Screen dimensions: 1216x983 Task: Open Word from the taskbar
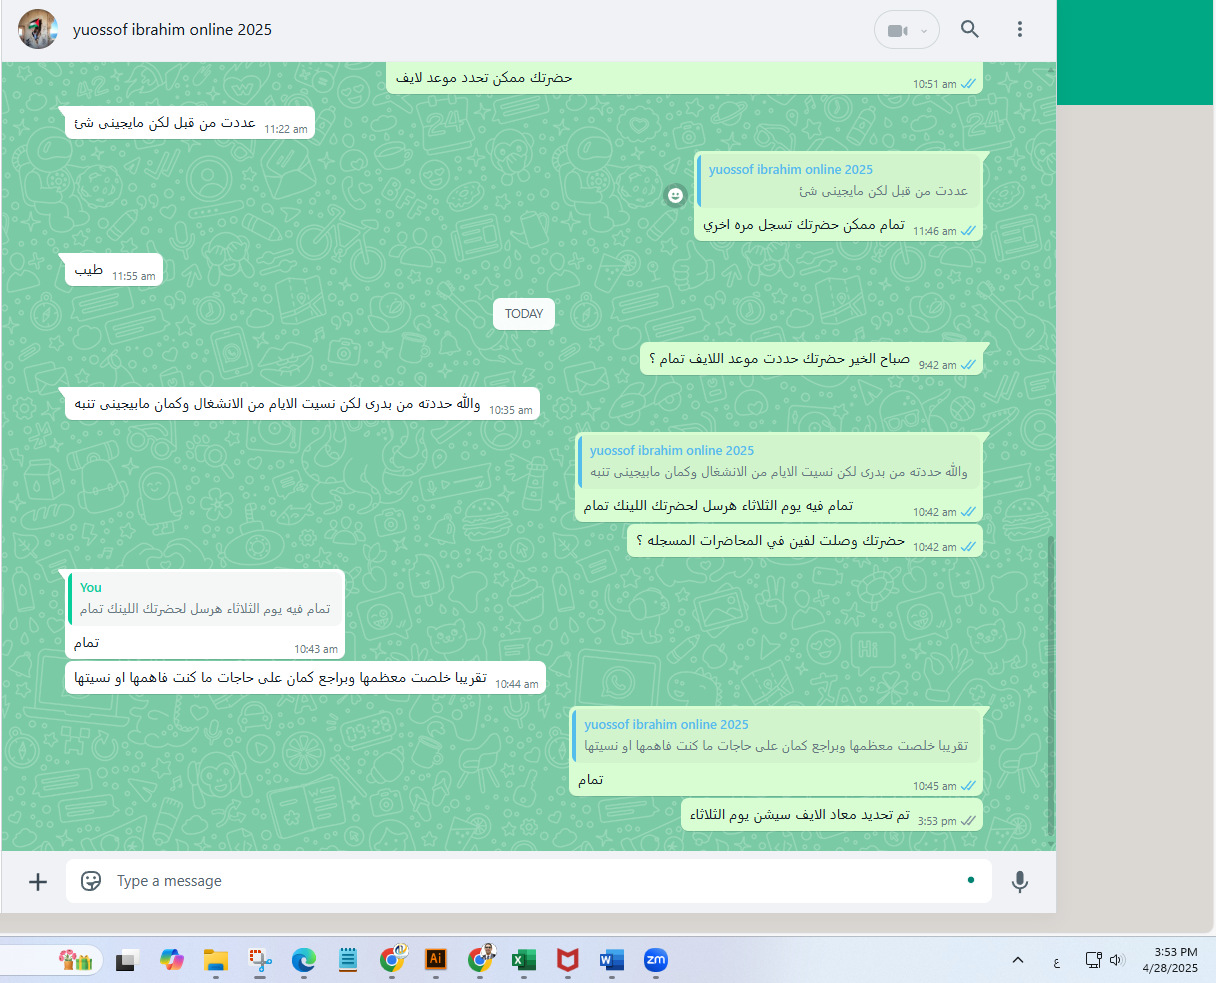(611, 961)
